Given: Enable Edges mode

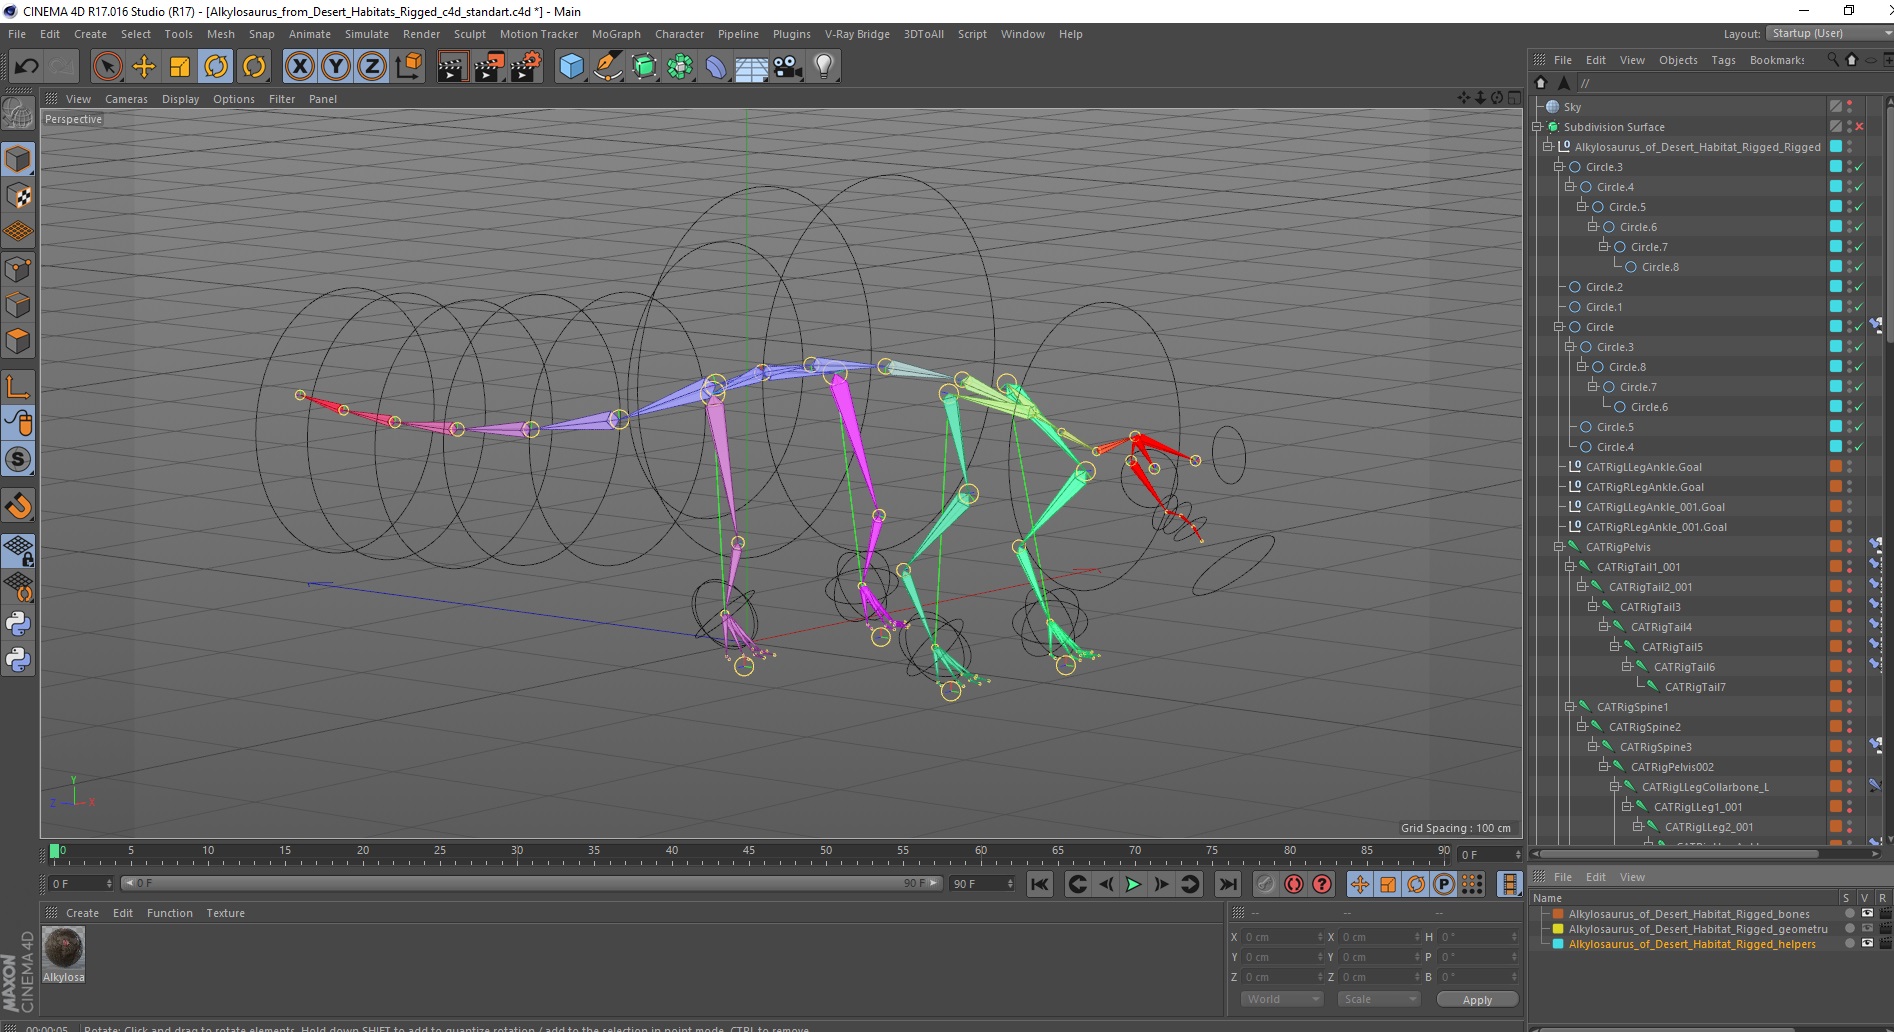Looking at the screenshot, I should pyautogui.click(x=18, y=305).
